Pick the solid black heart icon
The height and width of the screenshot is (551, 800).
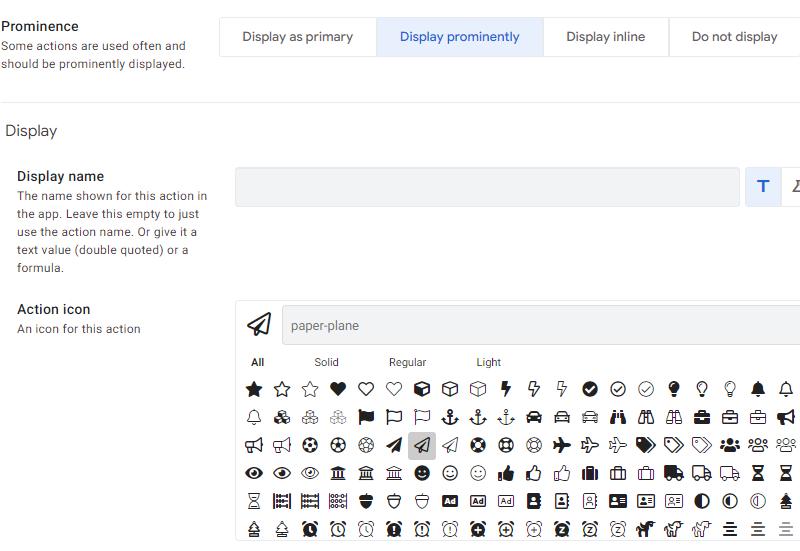click(x=338, y=389)
